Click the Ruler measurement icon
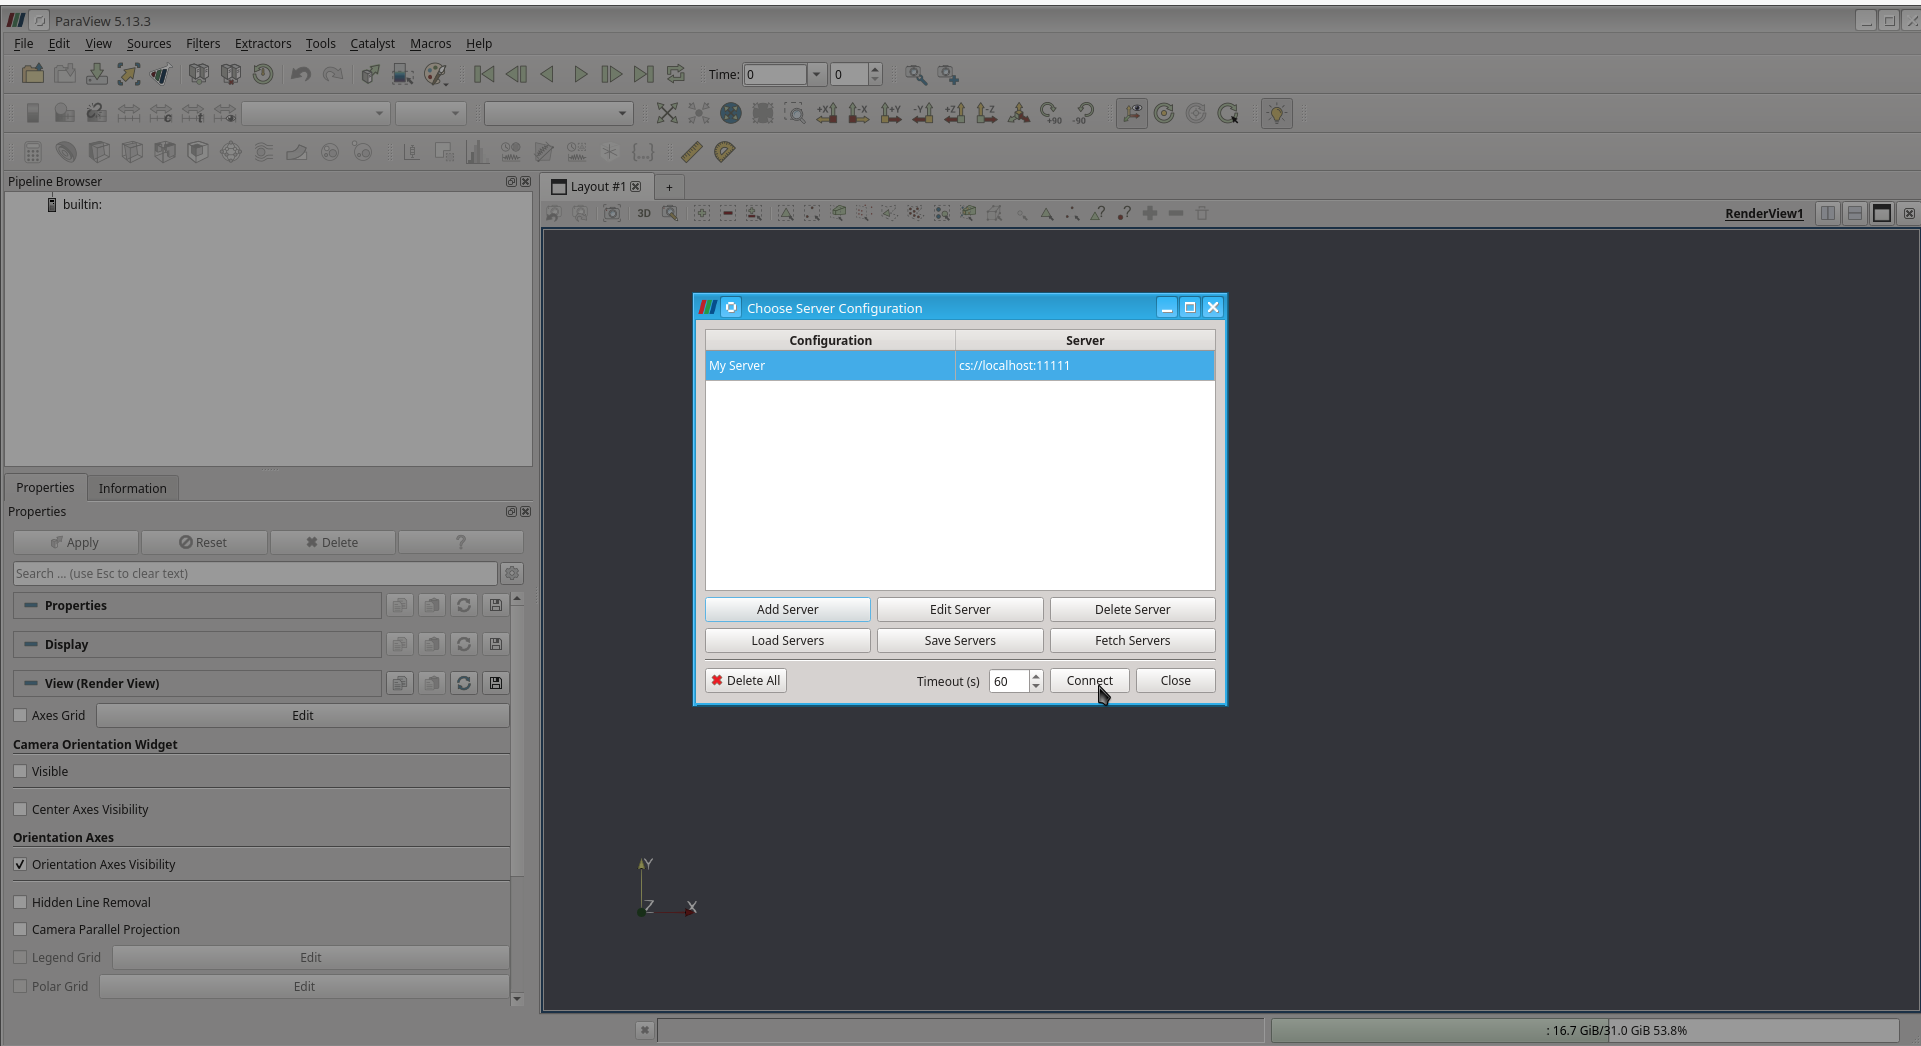 (691, 152)
